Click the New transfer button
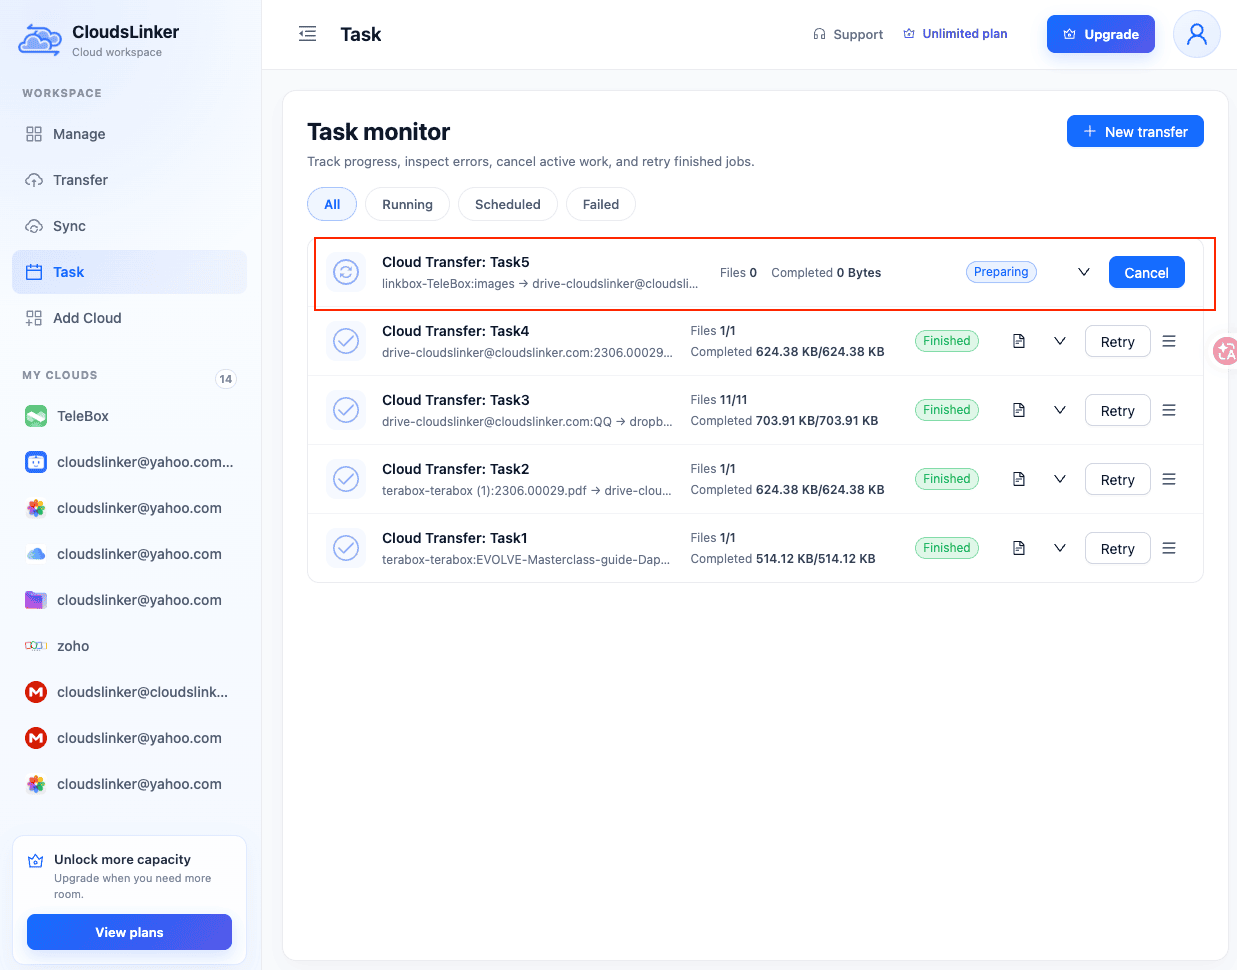 pyautogui.click(x=1135, y=131)
